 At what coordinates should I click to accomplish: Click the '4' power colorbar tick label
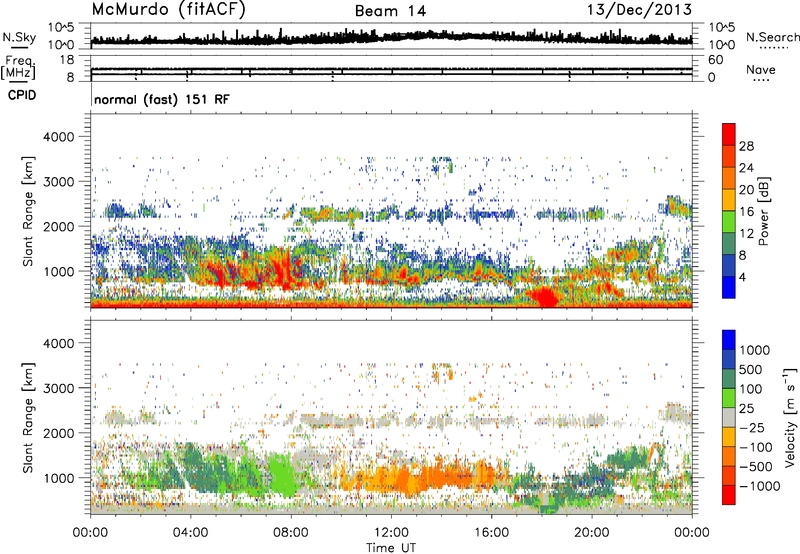[x=742, y=278]
